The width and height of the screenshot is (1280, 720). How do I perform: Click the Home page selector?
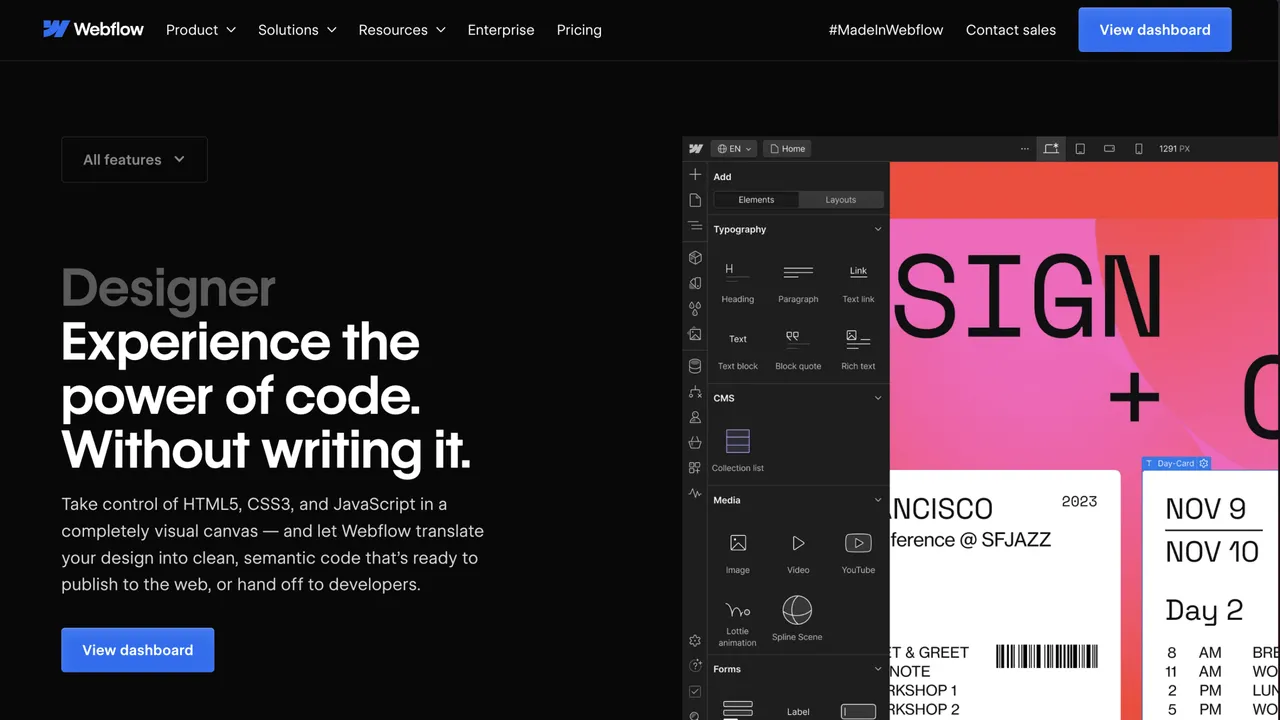tap(788, 149)
